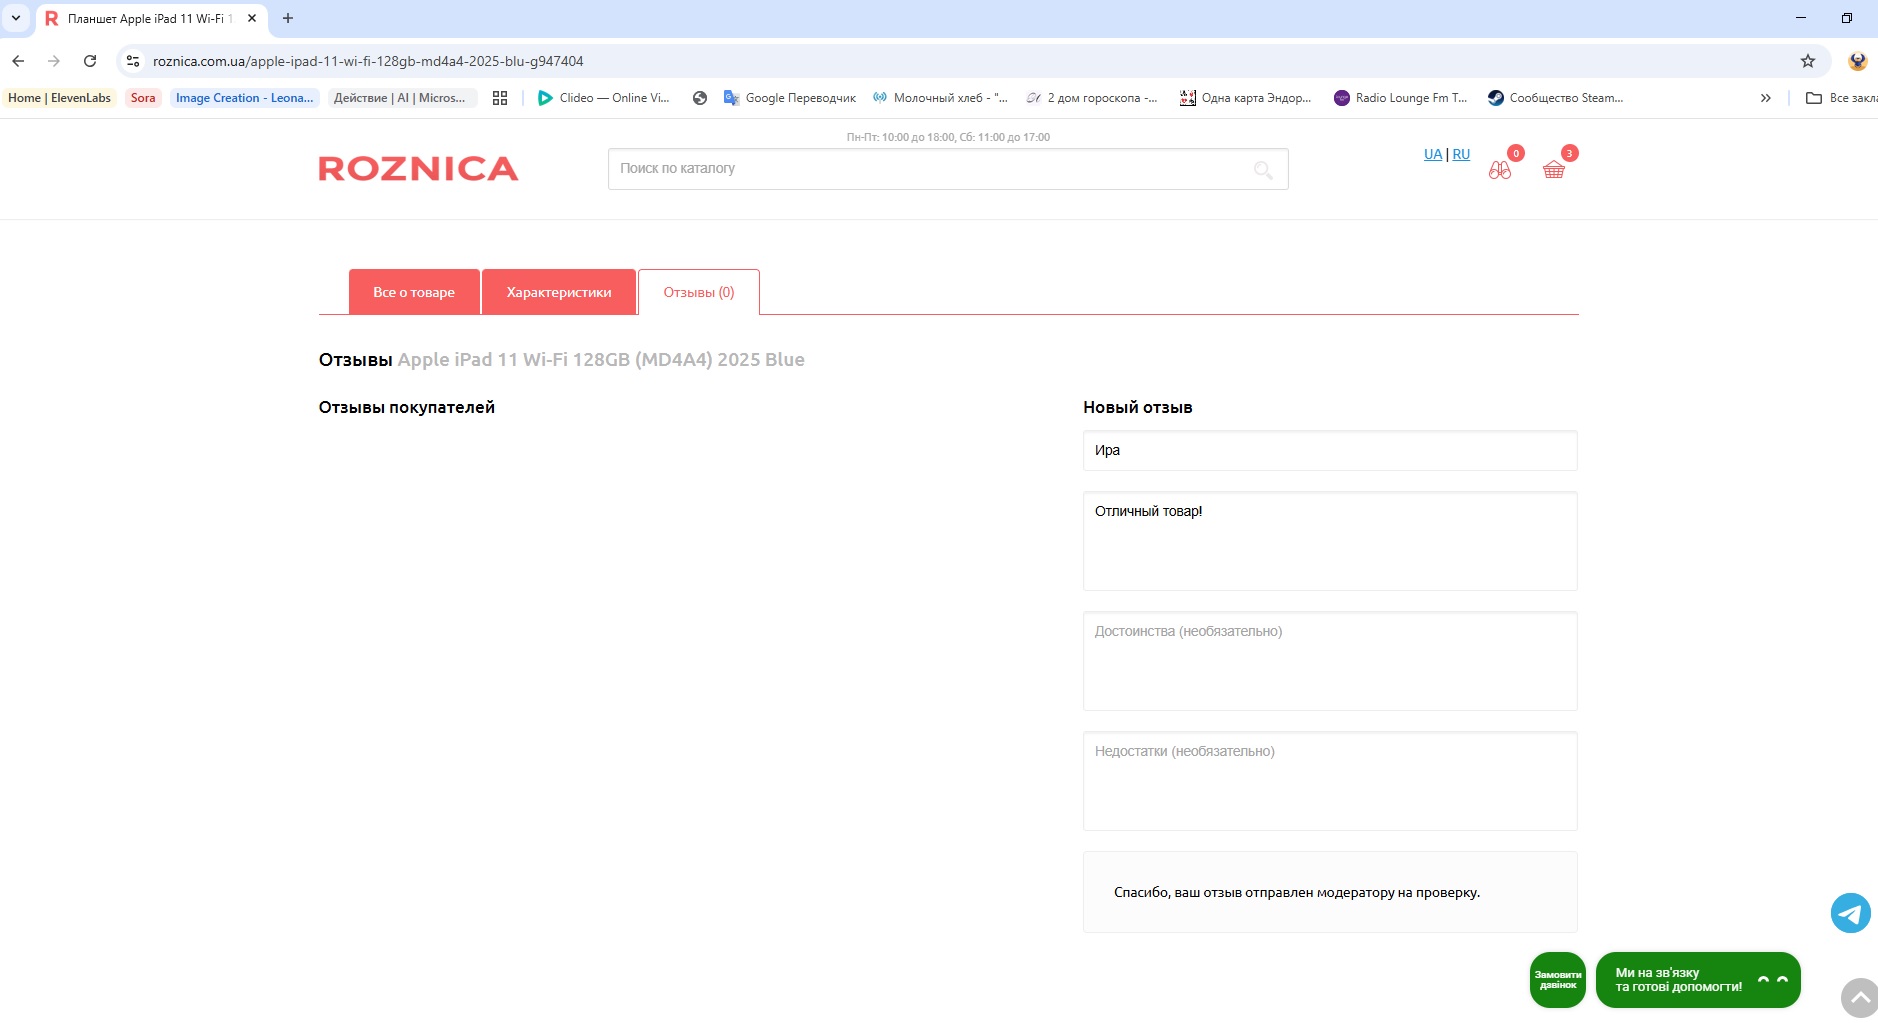The image size is (1878, 1023).
Task: Click the search magnifier icon
Action: [x=1263, y=170]
